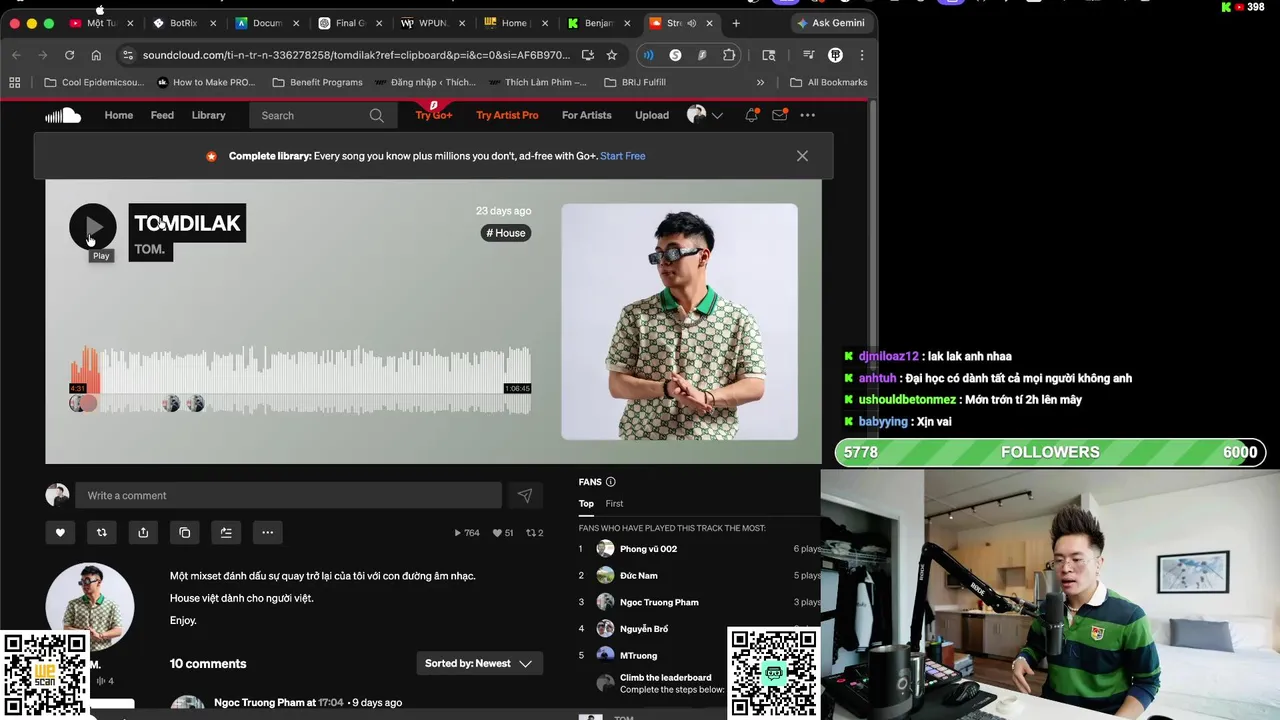1280x720 pixels.
Task: Click in the Write a comment field
Action: pos(289,495)
